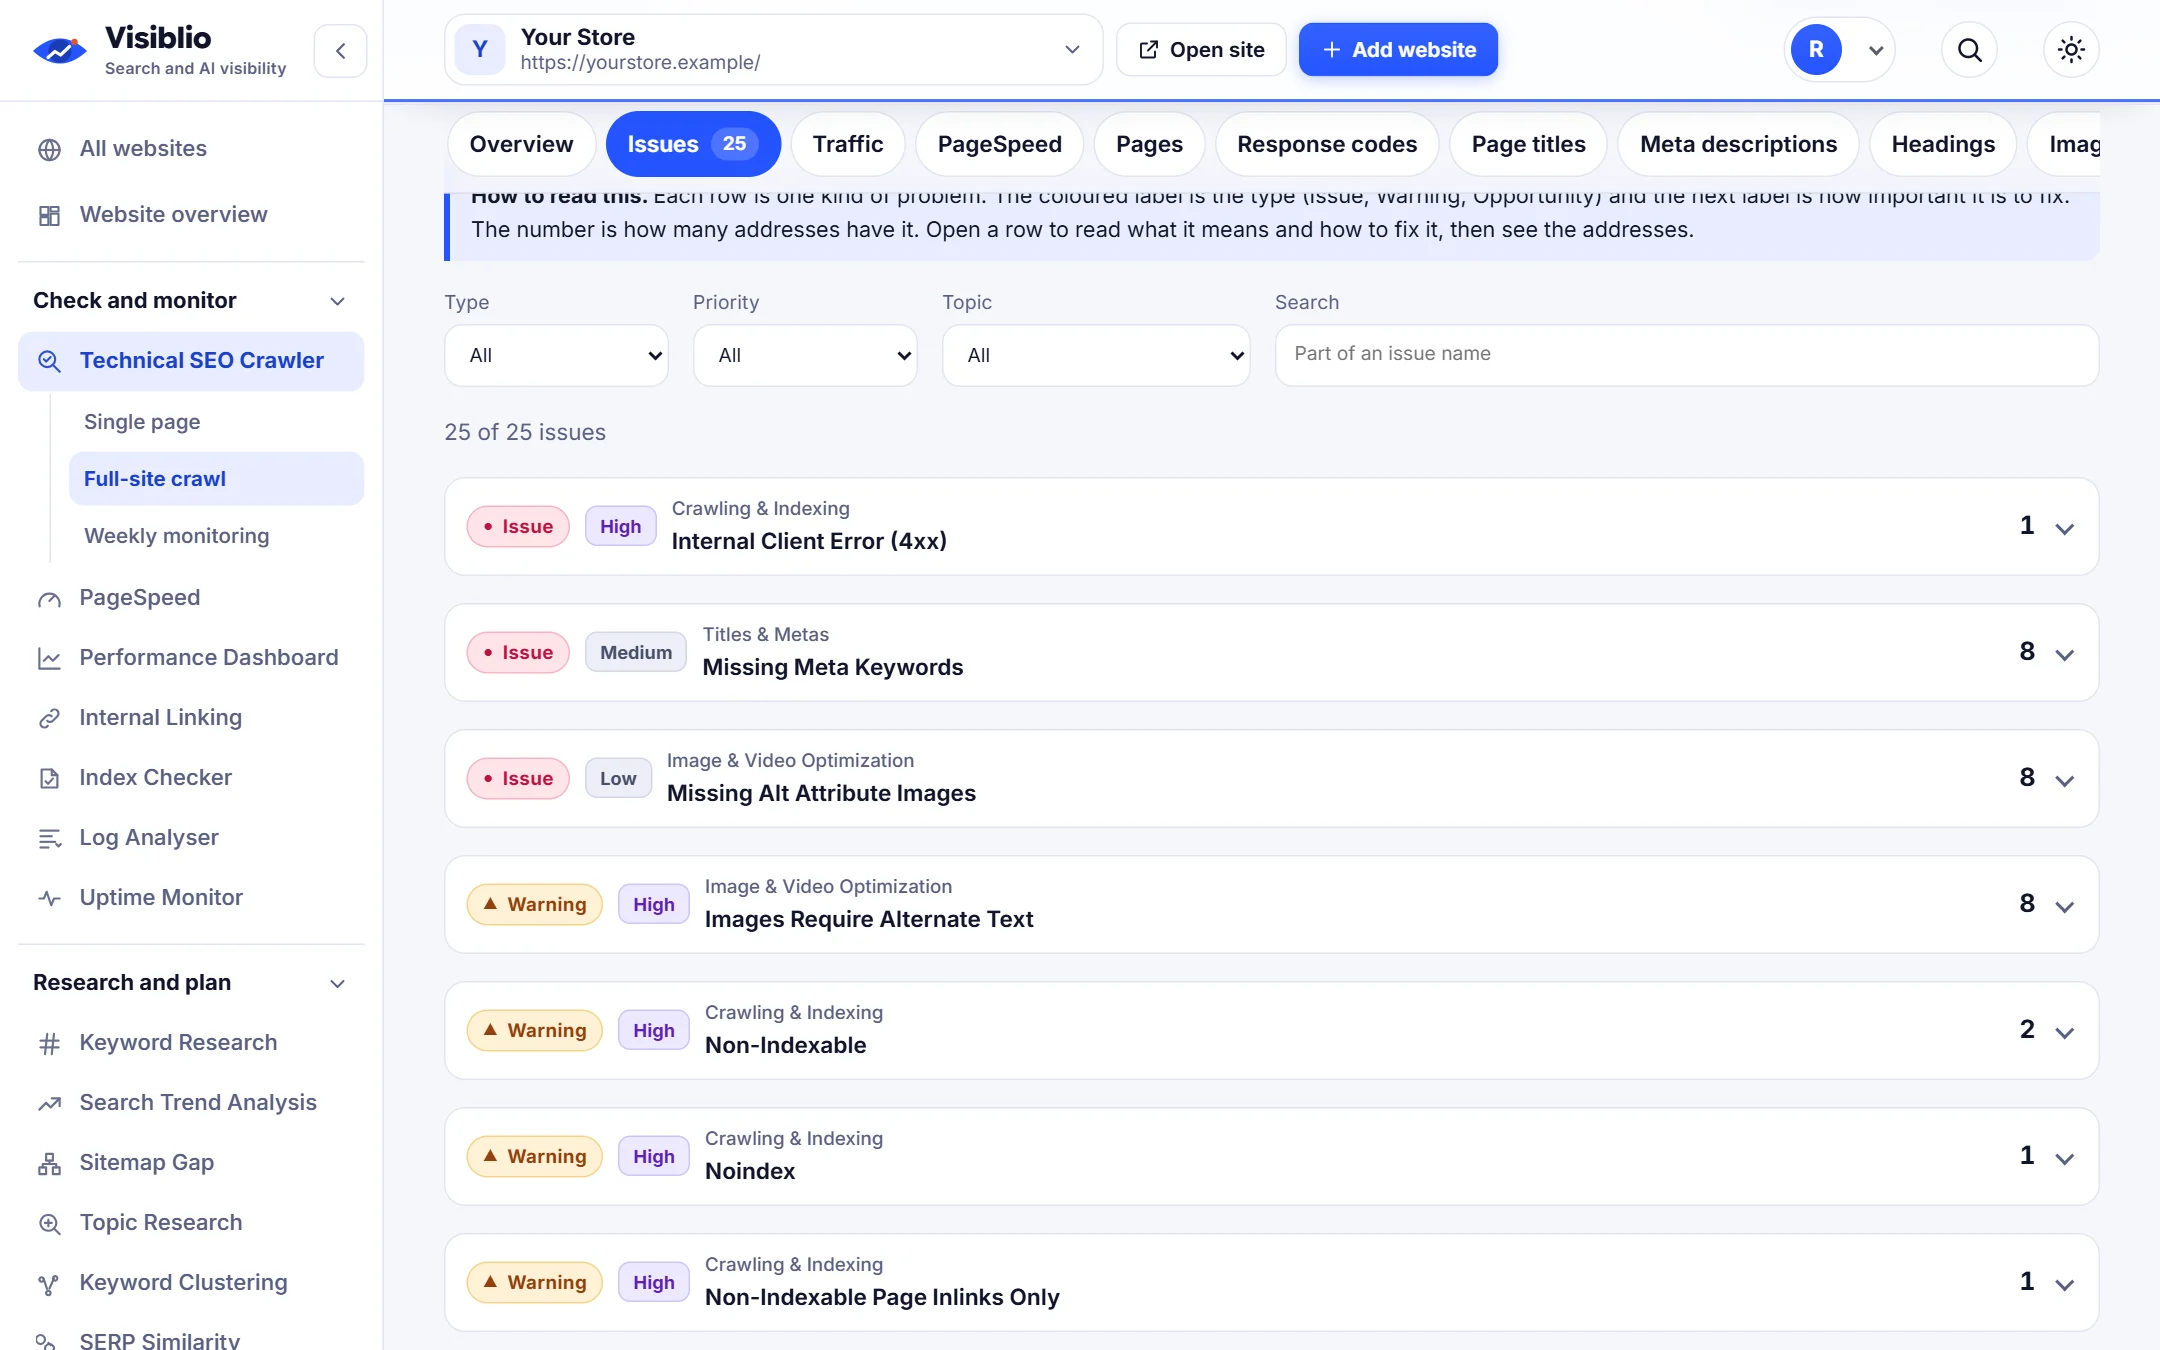Image resolution: width=2160 pixels, height=1350 pixels.
Task: Click the All websites globe icon
Action: tap(49, 149)
